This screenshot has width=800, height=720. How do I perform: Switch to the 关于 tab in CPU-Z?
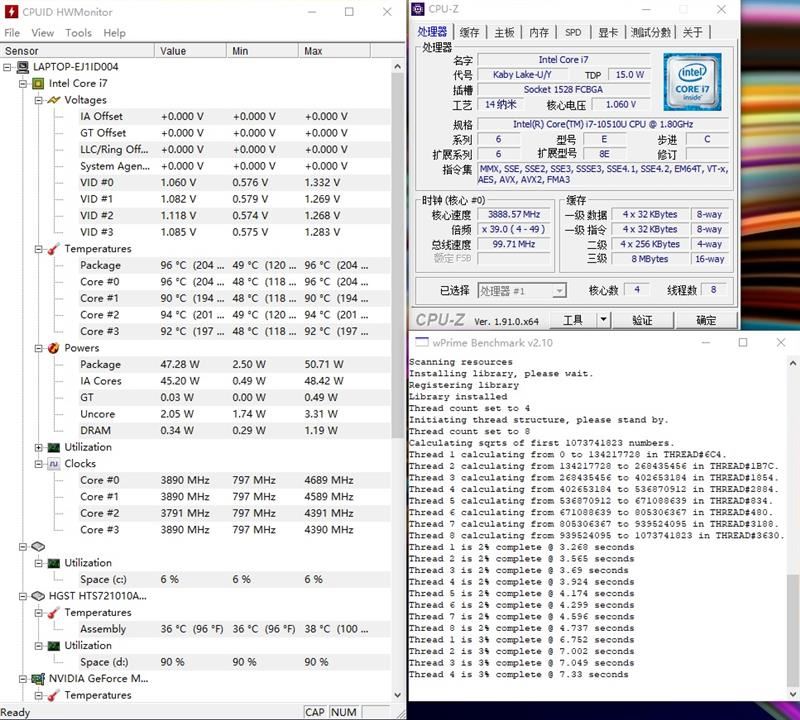point(692,32)
